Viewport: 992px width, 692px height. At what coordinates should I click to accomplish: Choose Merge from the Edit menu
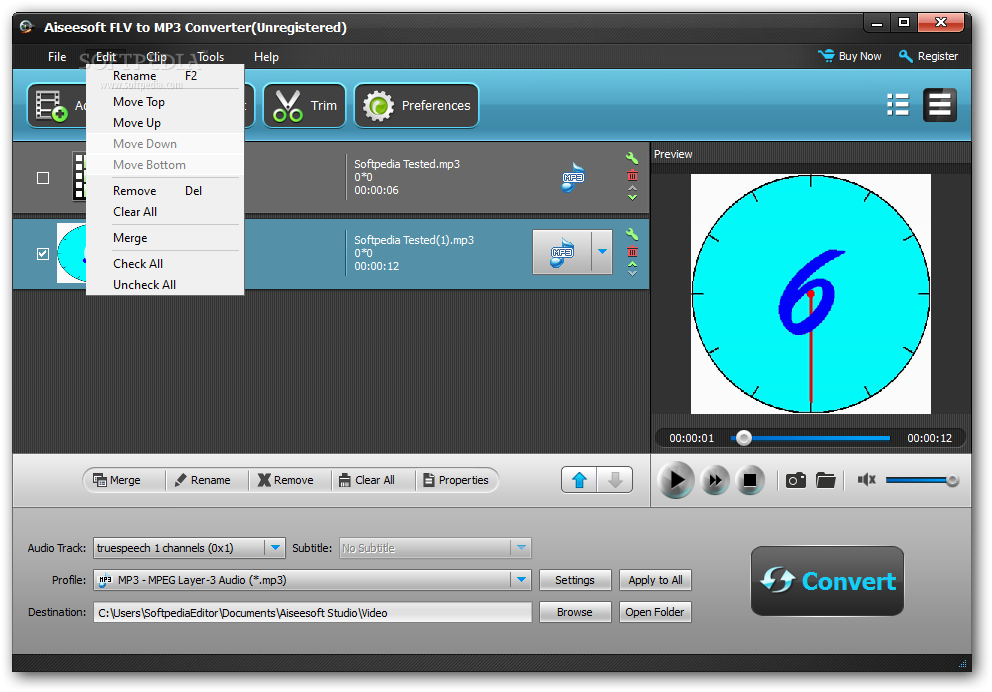point(165,238)
